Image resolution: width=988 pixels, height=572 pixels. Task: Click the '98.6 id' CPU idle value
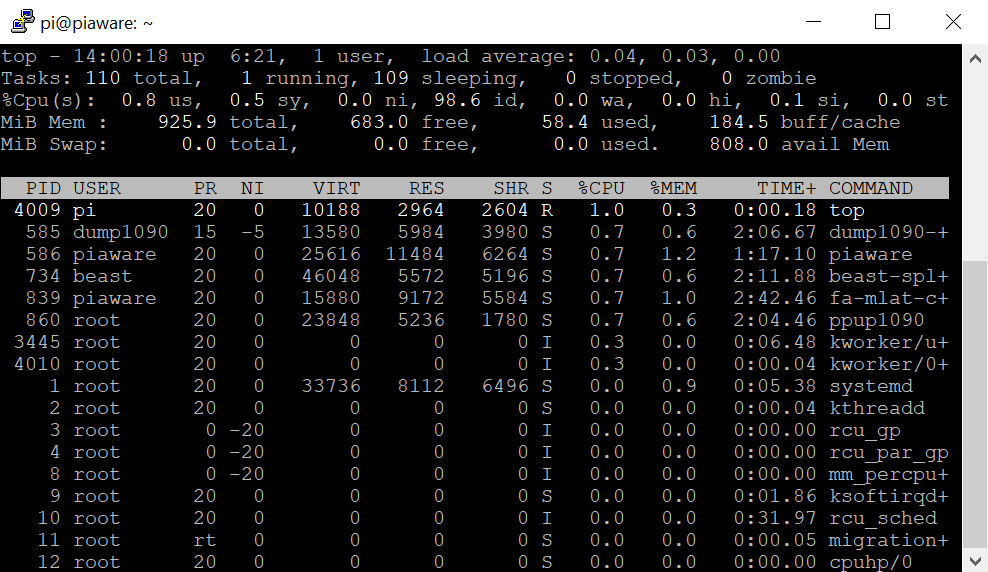click(x=475, y=101)
